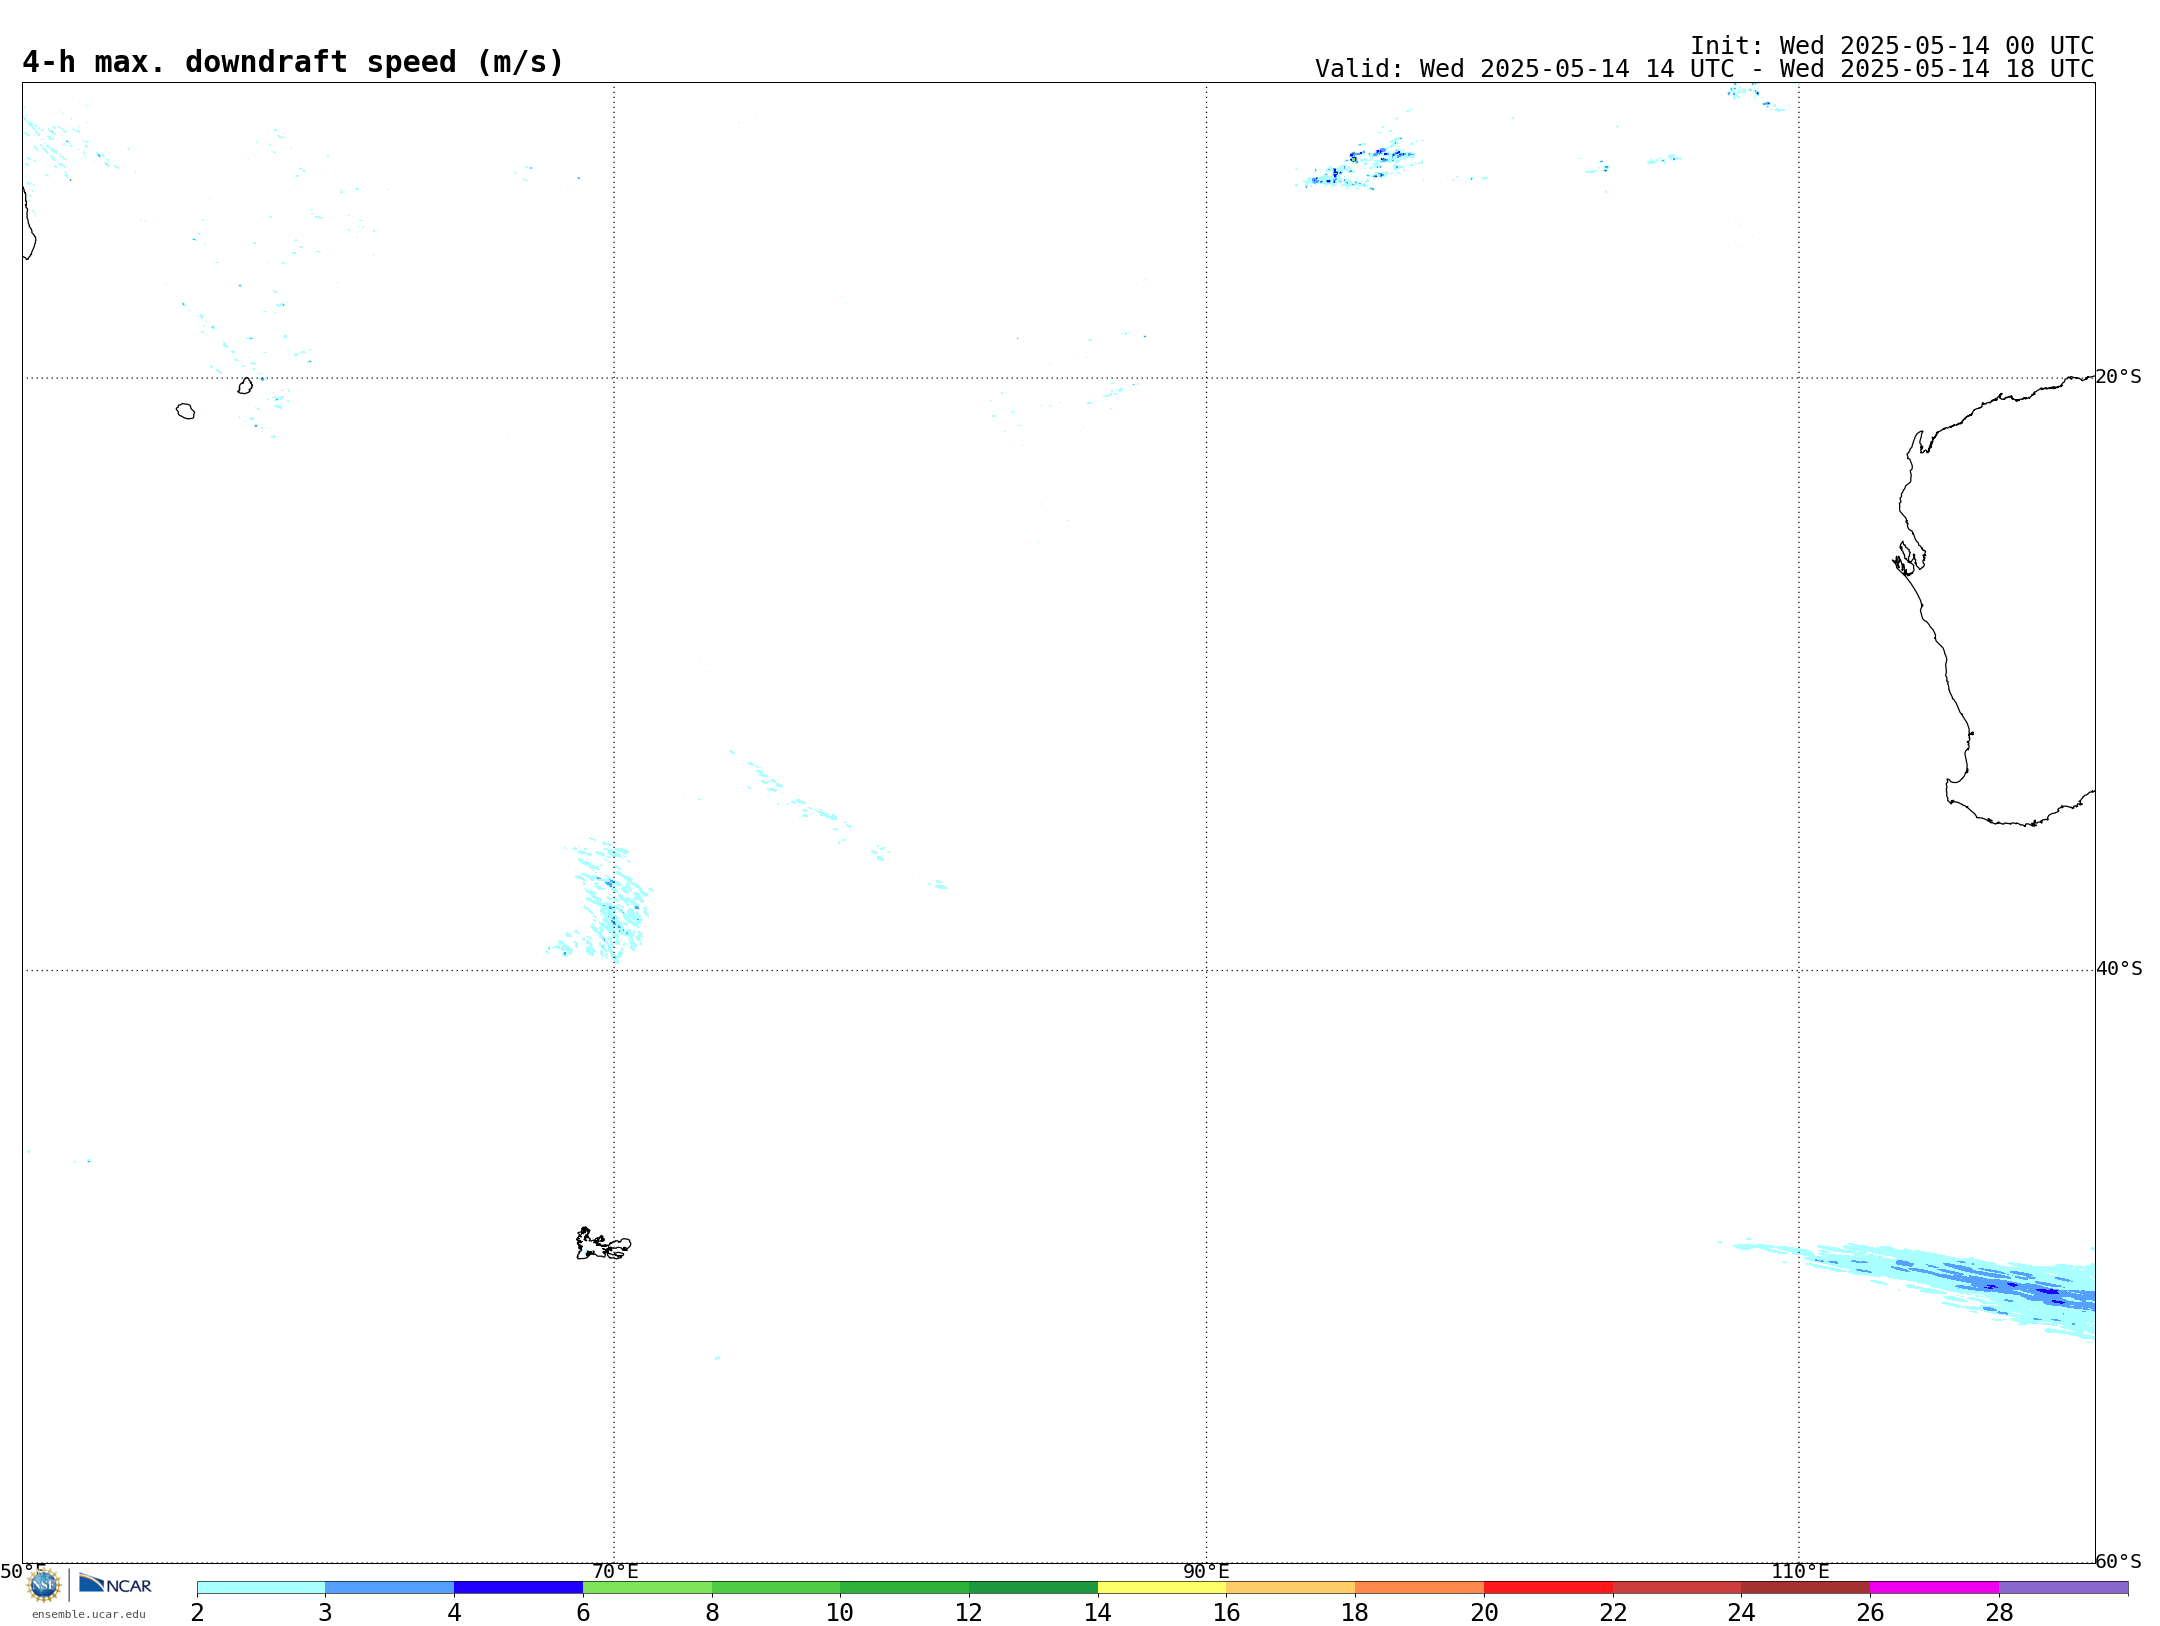Viewport: 2160px width, 1626px height.
Task: Choose the light orange 16–18 colorbar segment
Action: pyautogui.click(x=1291, y=1587)
